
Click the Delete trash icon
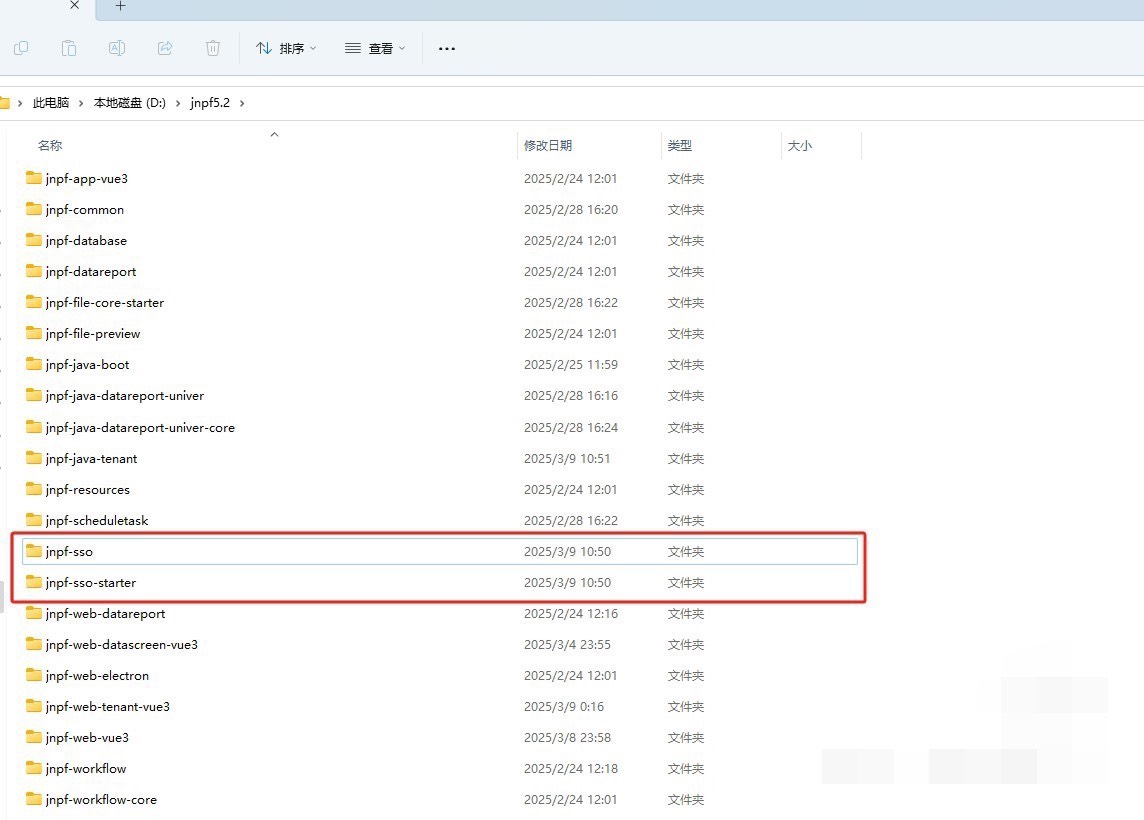click(213, 48)
